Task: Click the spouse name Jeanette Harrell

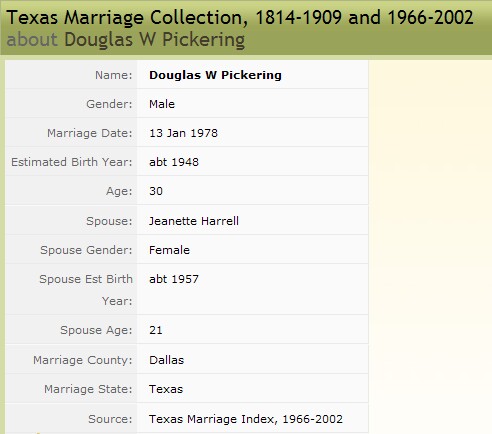Action: pyautogui.click(x=194, y=221)
